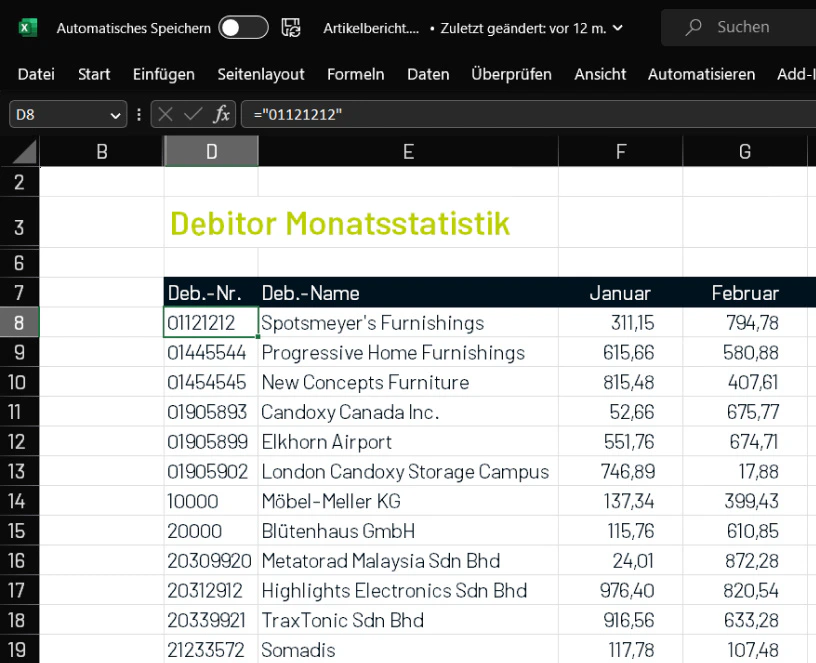Select column F header
This screenshot has width=816, height=663.
tap(620, 151)
